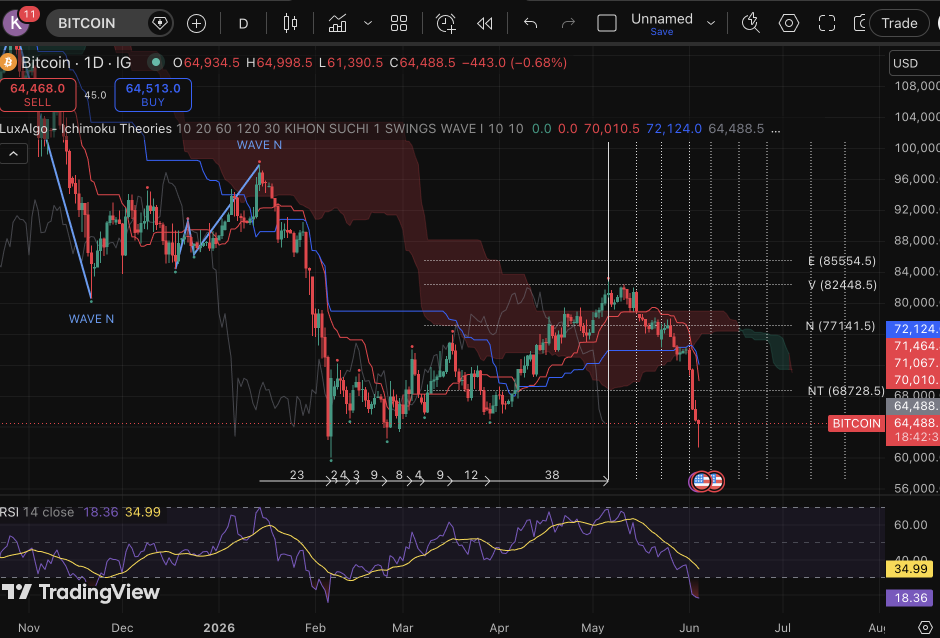The width and height of the screenshot is (940, 638).
Task: Open the USD currency selector
Action: tap(914, 63)
